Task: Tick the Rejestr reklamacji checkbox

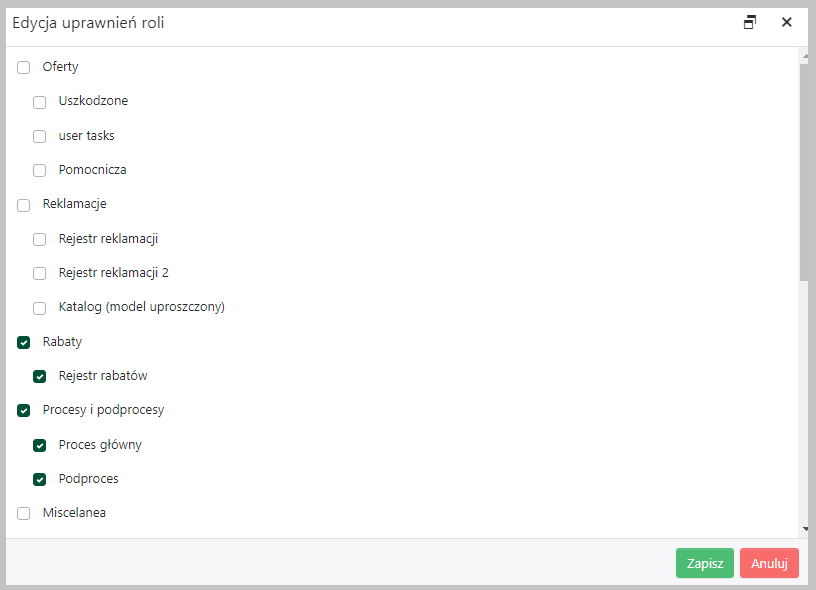Action: point(40,239)
